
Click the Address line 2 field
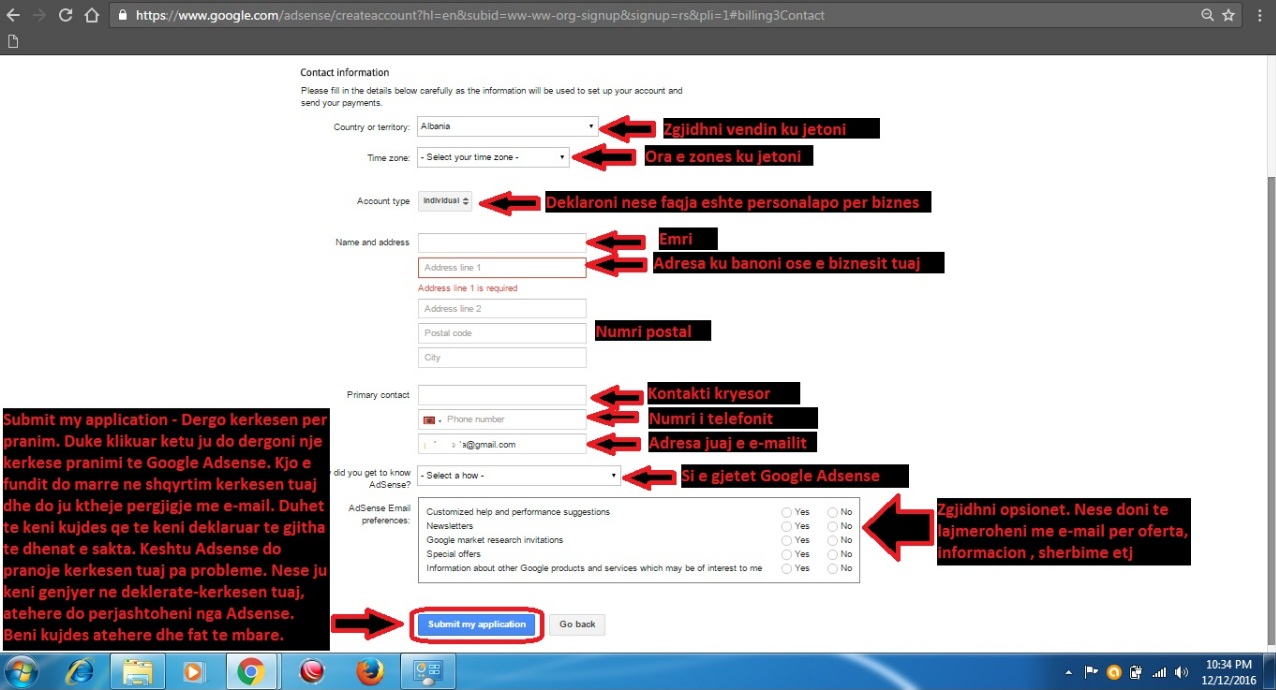click(502, 309)
